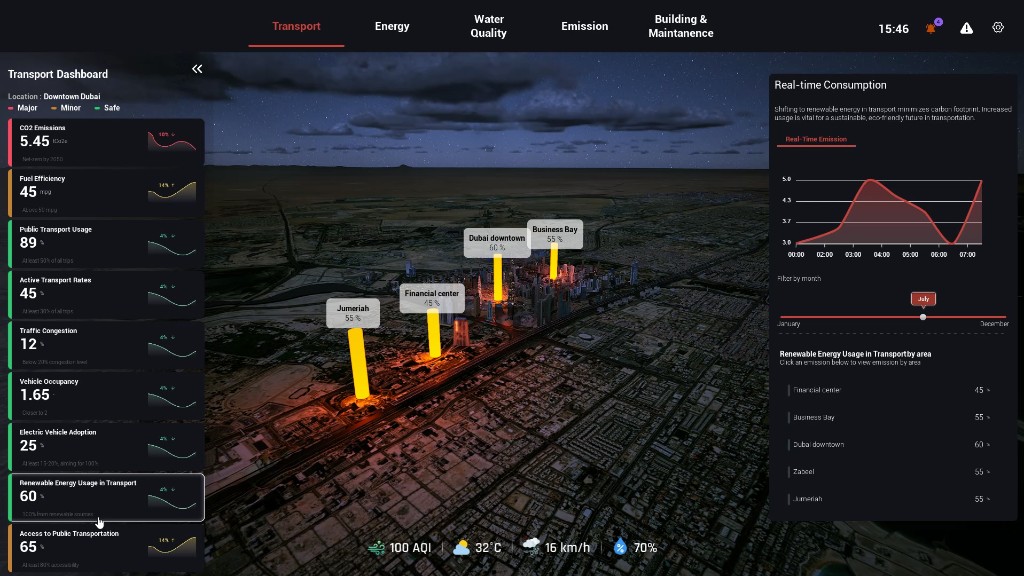Viewport: 1024px width, 576px height.
Task: Go to the Emission tab
Action: pos(584,26)
